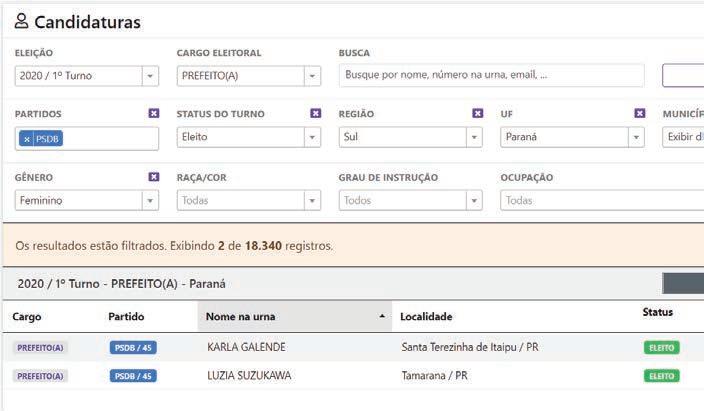The height and width of the screenshot is (411, 704).
Task: Open the Eleição dropdown
Action: (150, 76)
